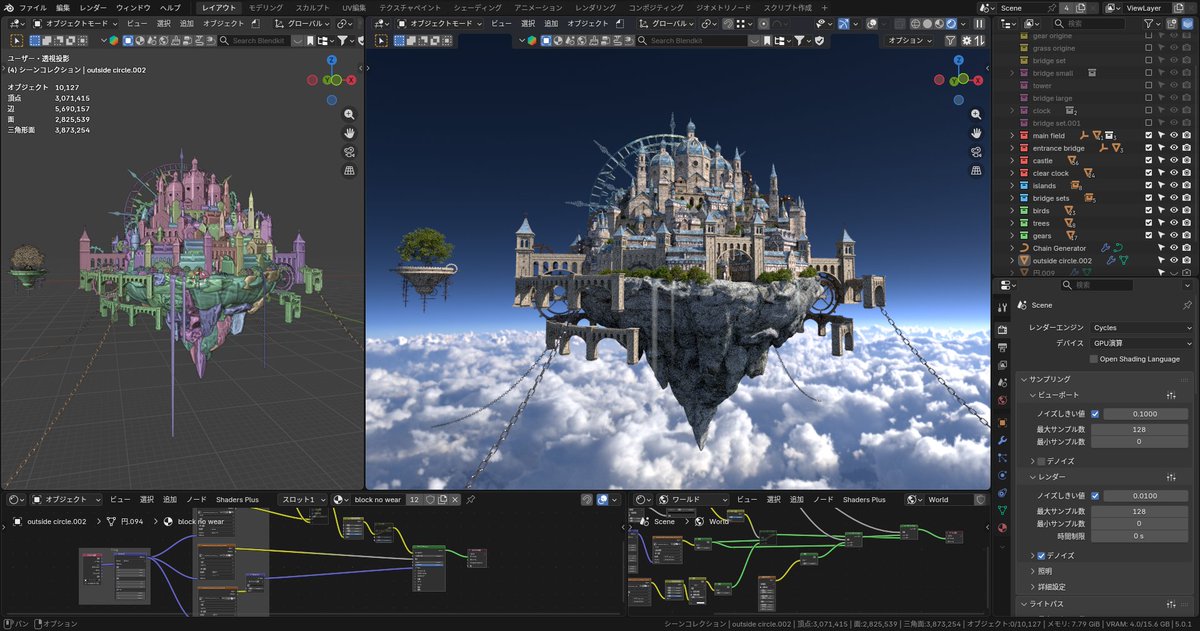The width and height of the screenshot is (1200, 631).
Task: Open the スロット1 material slot dropdown
Action: point(302,499)
